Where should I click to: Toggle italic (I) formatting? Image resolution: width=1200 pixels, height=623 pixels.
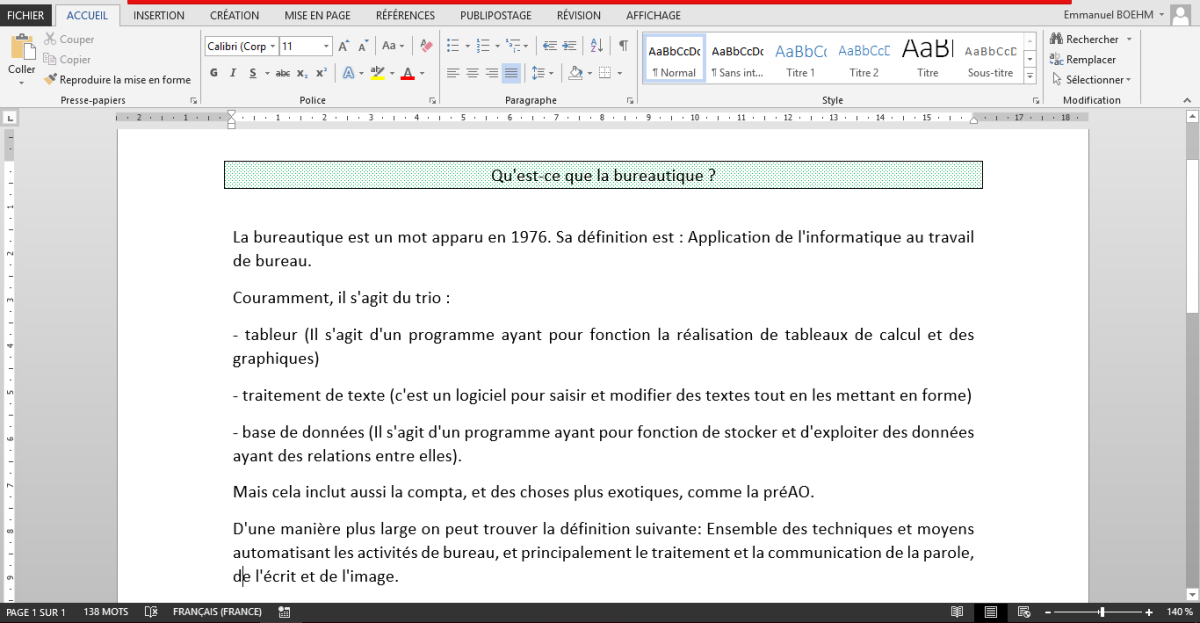[233, 73]
